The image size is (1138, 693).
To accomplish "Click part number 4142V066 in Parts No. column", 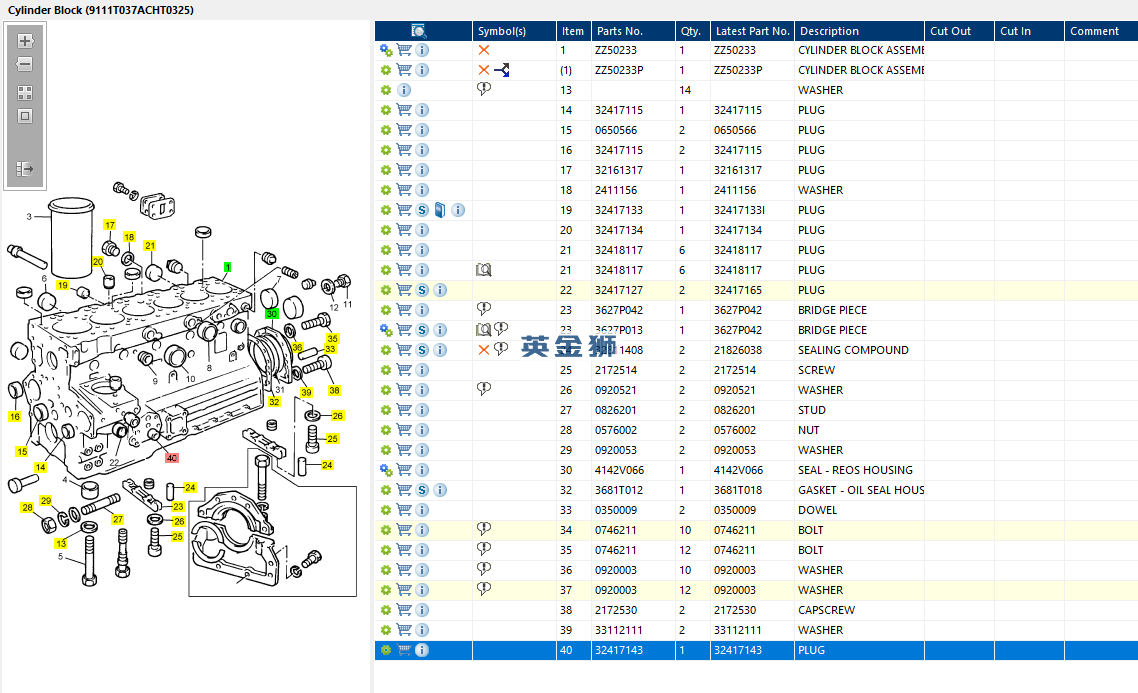I will [618, 470].
